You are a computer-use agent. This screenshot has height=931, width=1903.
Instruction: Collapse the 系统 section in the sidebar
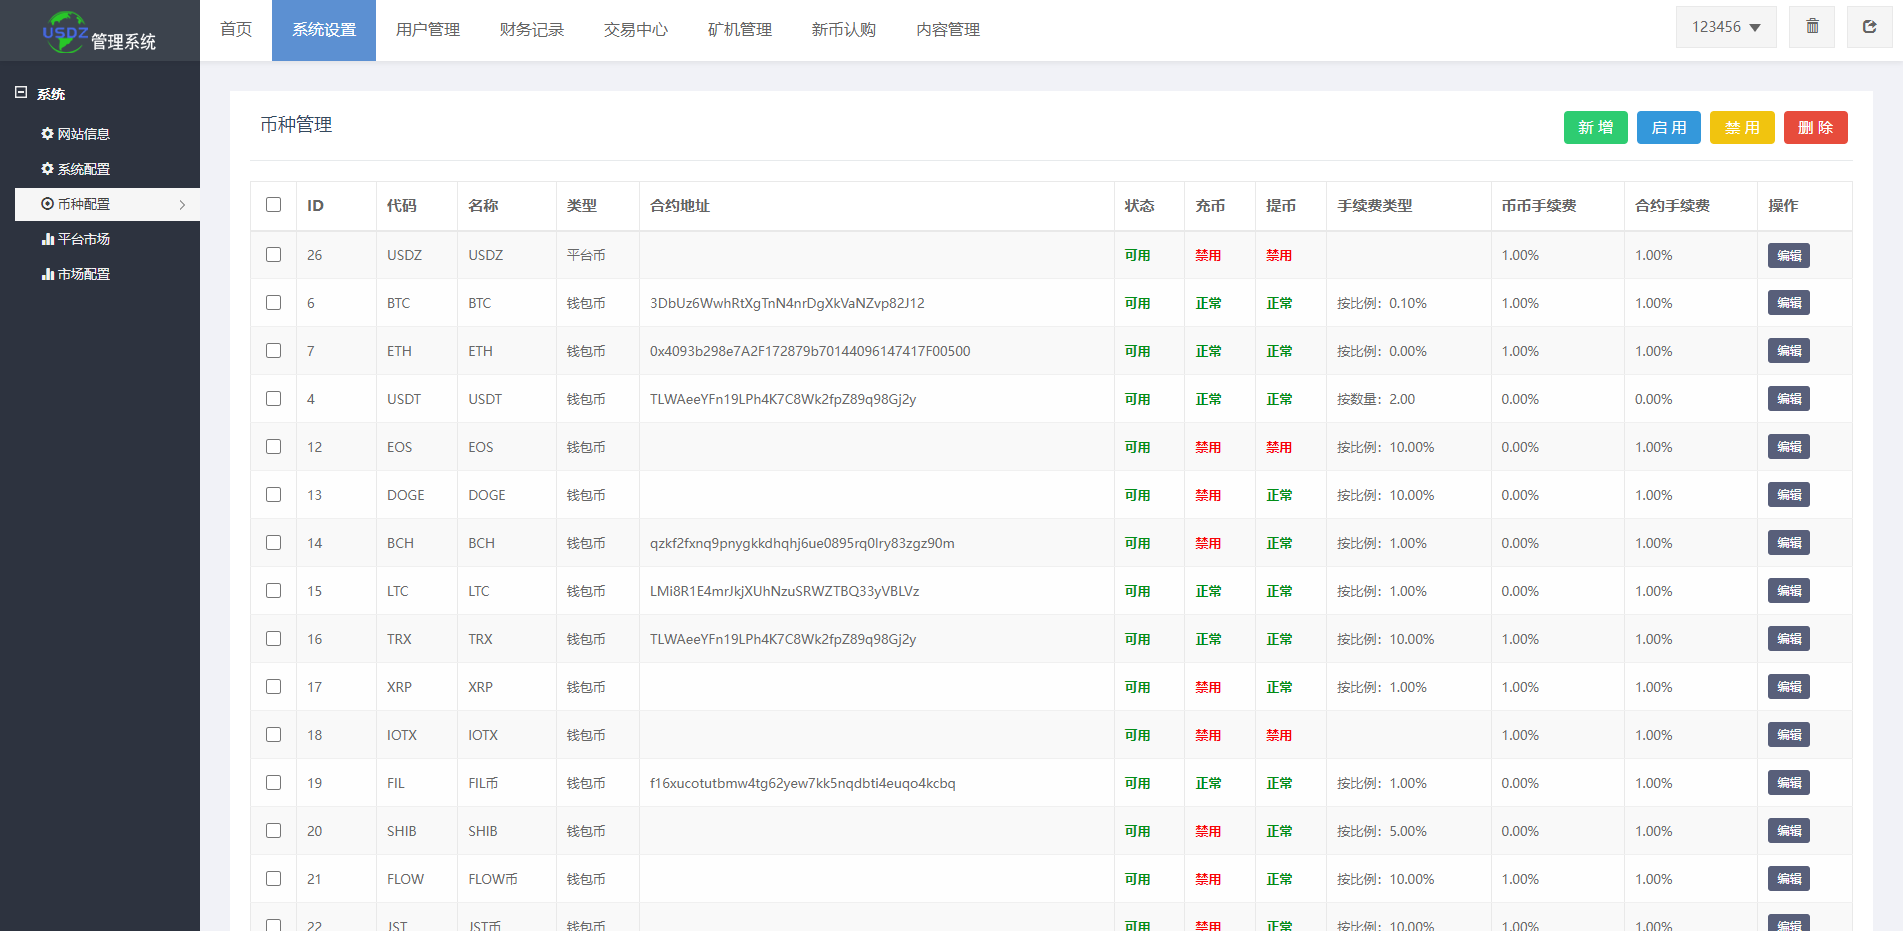point(21,92)
